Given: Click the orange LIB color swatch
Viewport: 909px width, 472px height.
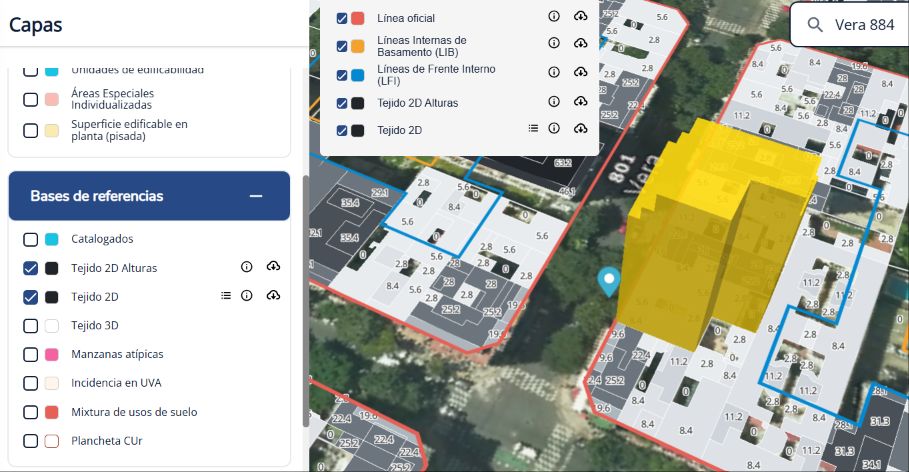Looking at the screenshot, I should [x=358, y=46].
